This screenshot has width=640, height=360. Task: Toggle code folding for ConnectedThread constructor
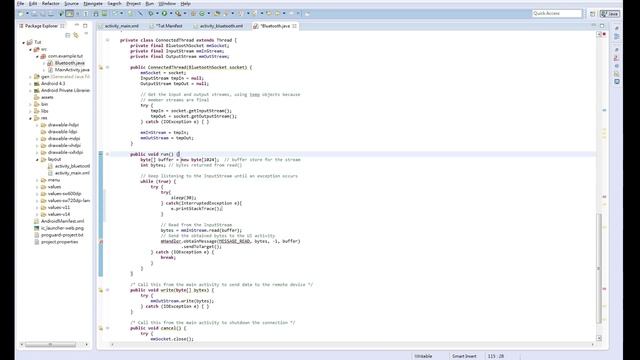coord(108,67)
